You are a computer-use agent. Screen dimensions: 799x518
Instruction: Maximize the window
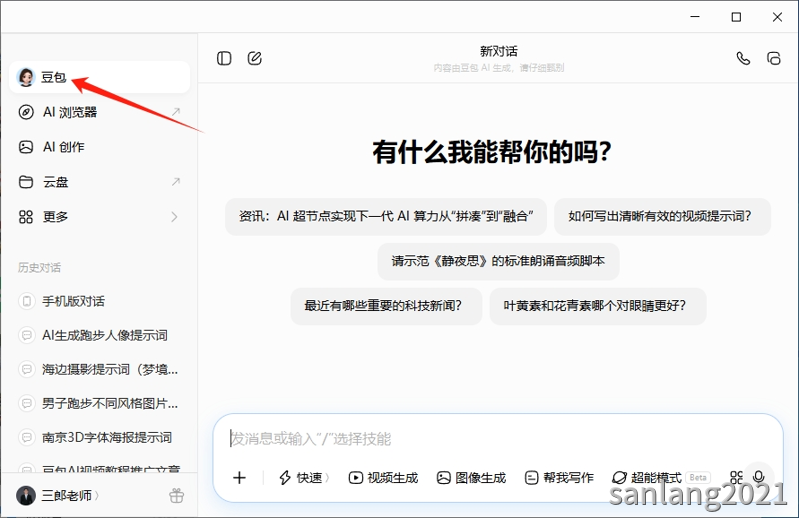(x=736, y=17)
